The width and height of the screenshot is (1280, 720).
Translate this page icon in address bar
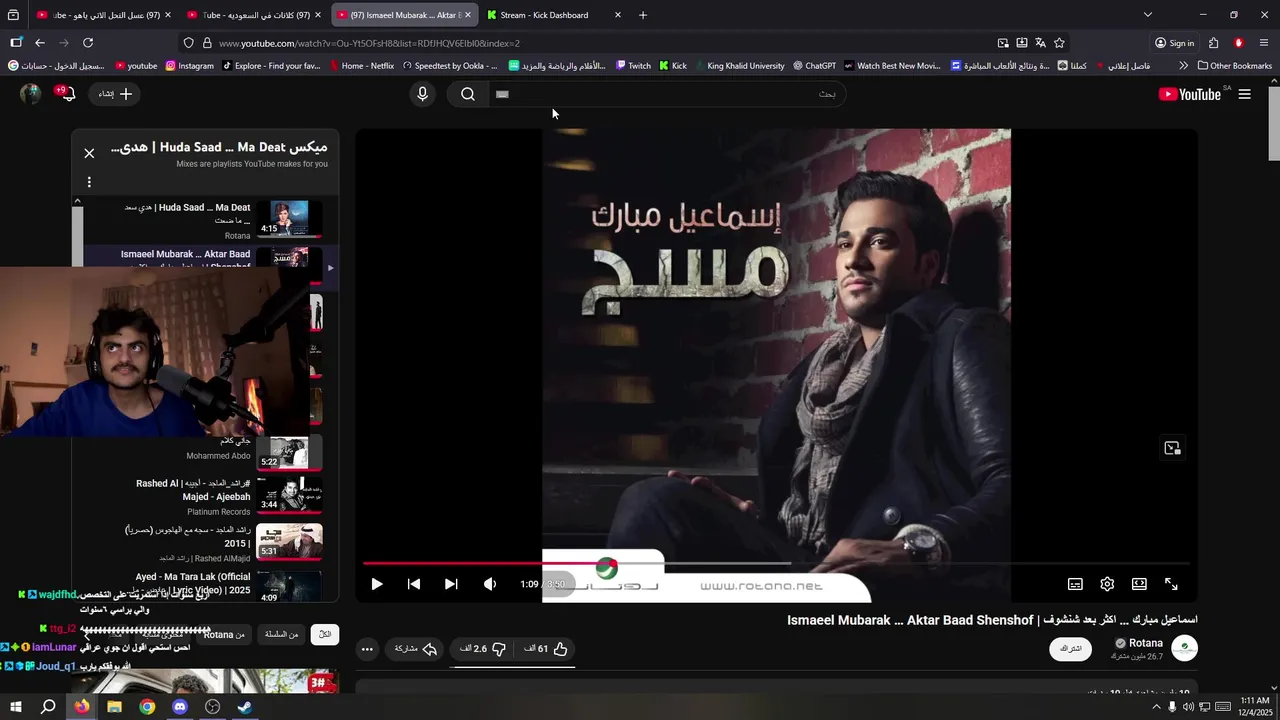1040,43
